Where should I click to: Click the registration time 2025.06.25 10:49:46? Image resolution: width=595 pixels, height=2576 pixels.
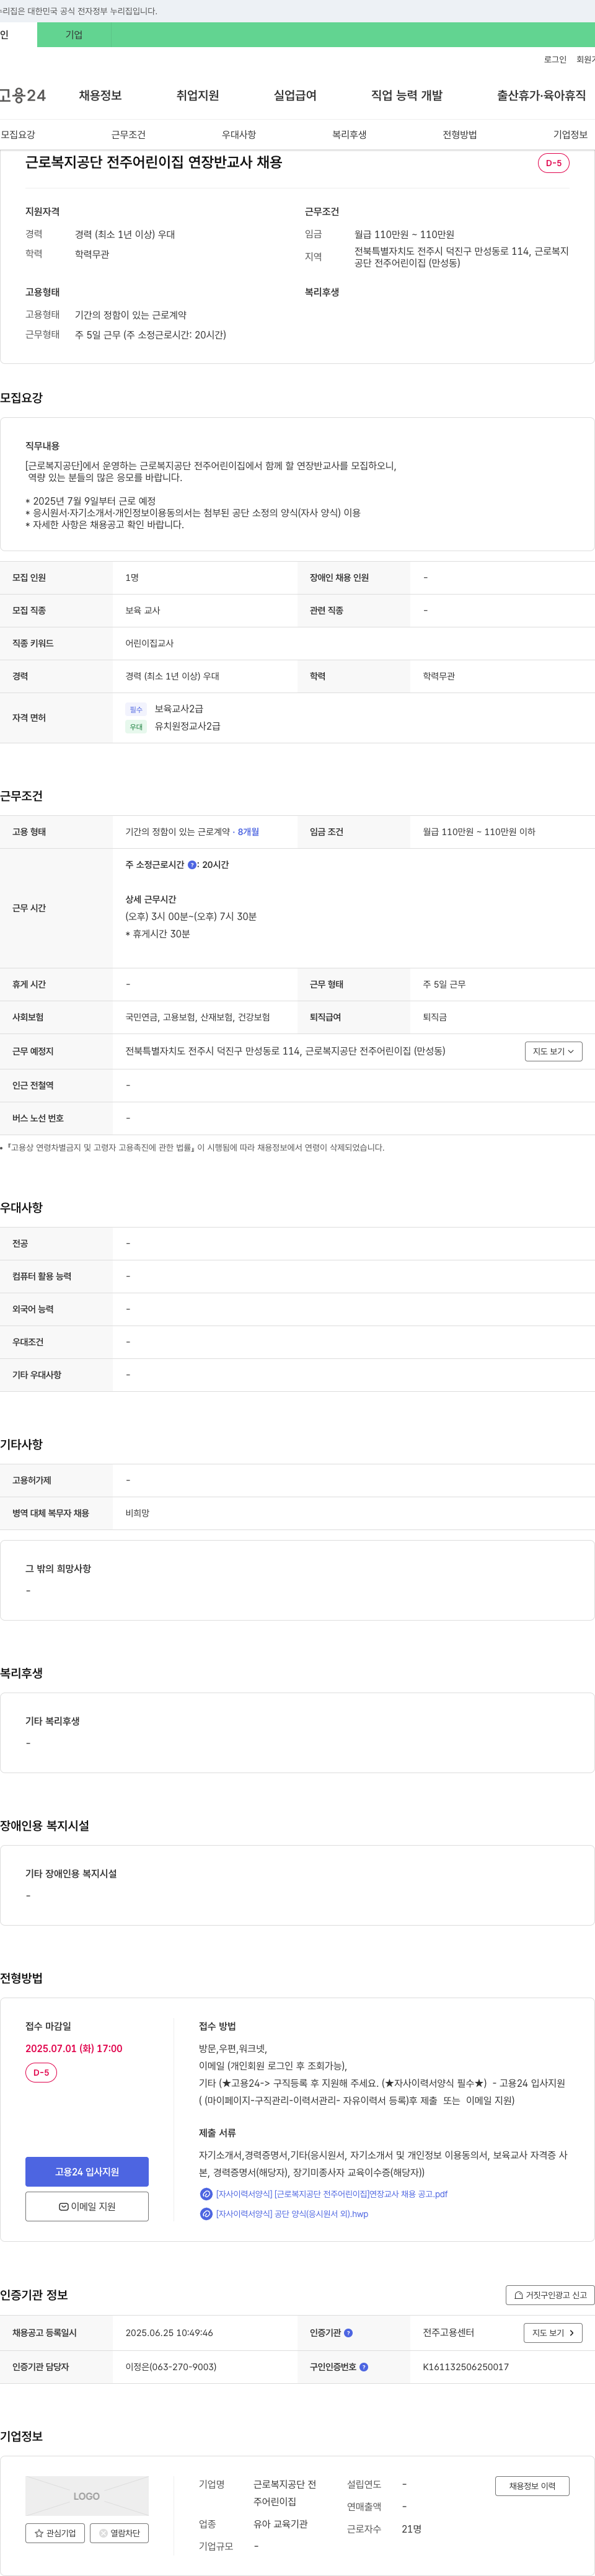click(x=169, y=2332)
